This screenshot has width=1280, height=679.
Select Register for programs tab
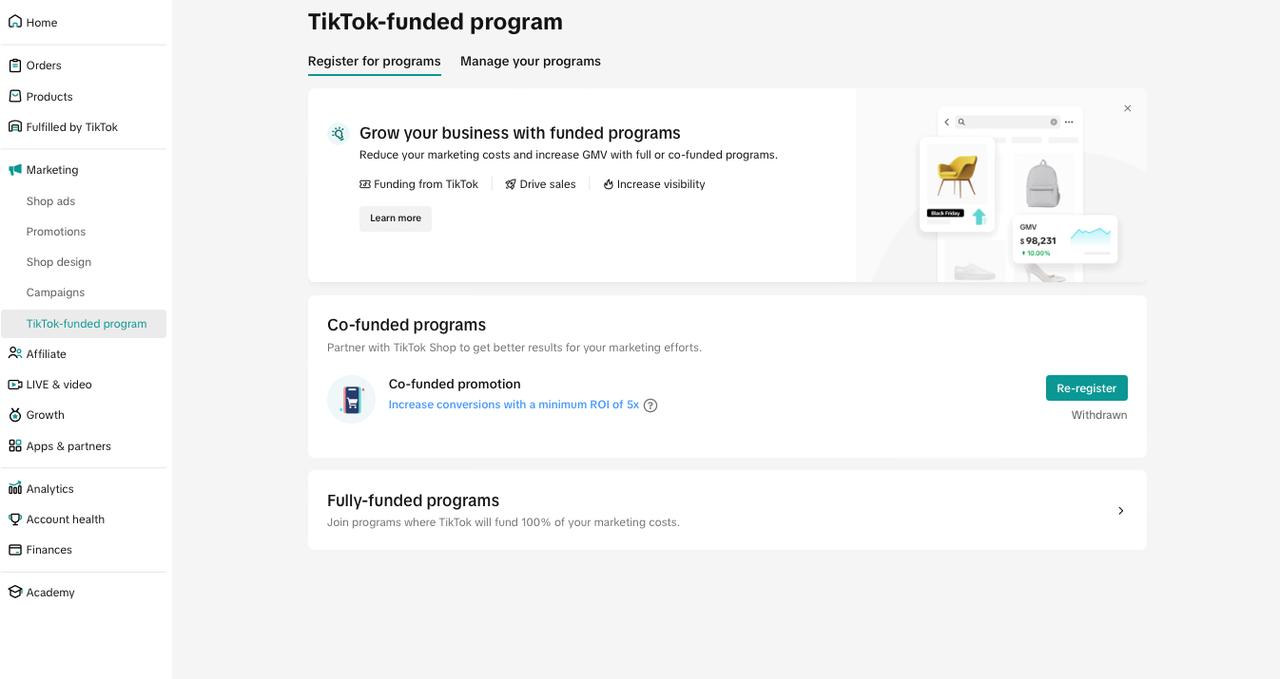(374, 61)
